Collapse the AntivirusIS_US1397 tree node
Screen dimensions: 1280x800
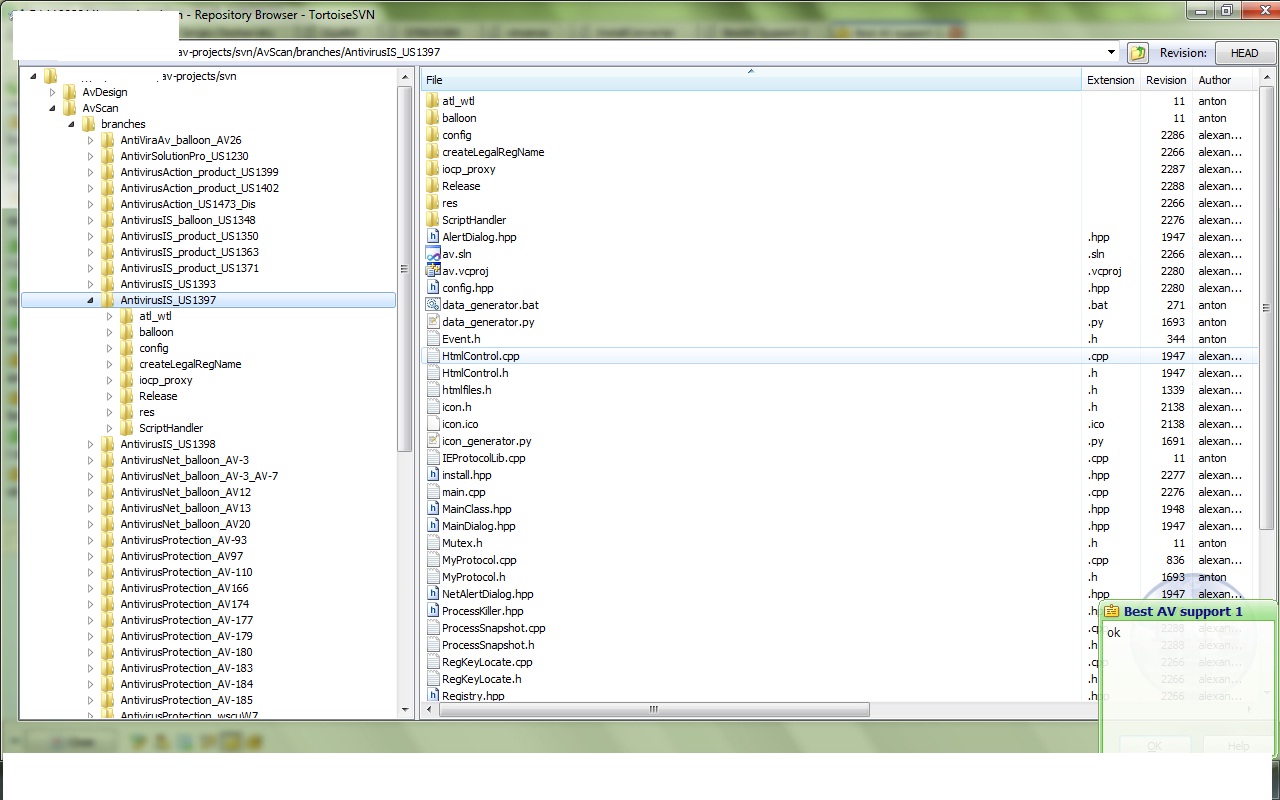90,300
